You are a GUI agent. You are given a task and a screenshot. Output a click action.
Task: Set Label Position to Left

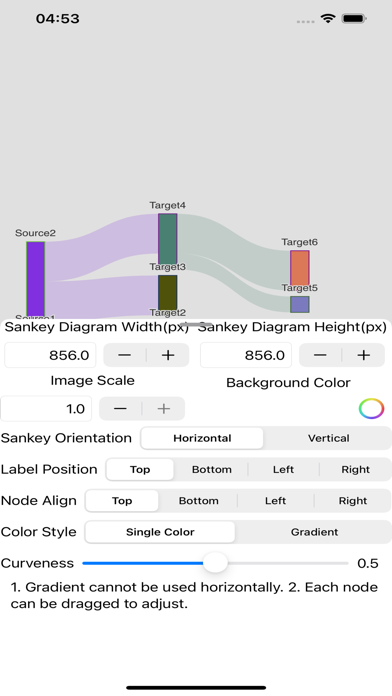(x=283, y=470)
